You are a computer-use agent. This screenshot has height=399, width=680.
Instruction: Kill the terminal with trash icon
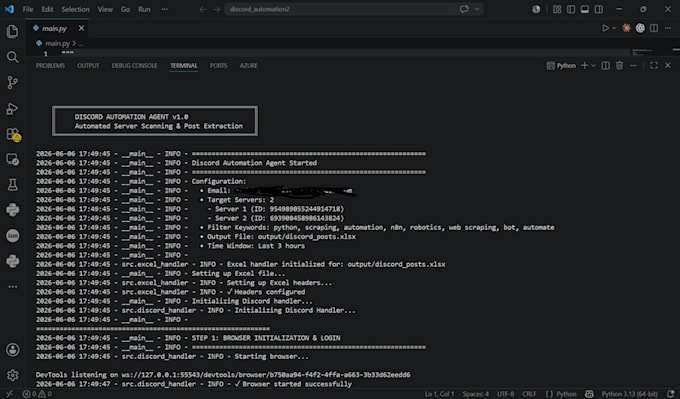(x=619, y=65)
